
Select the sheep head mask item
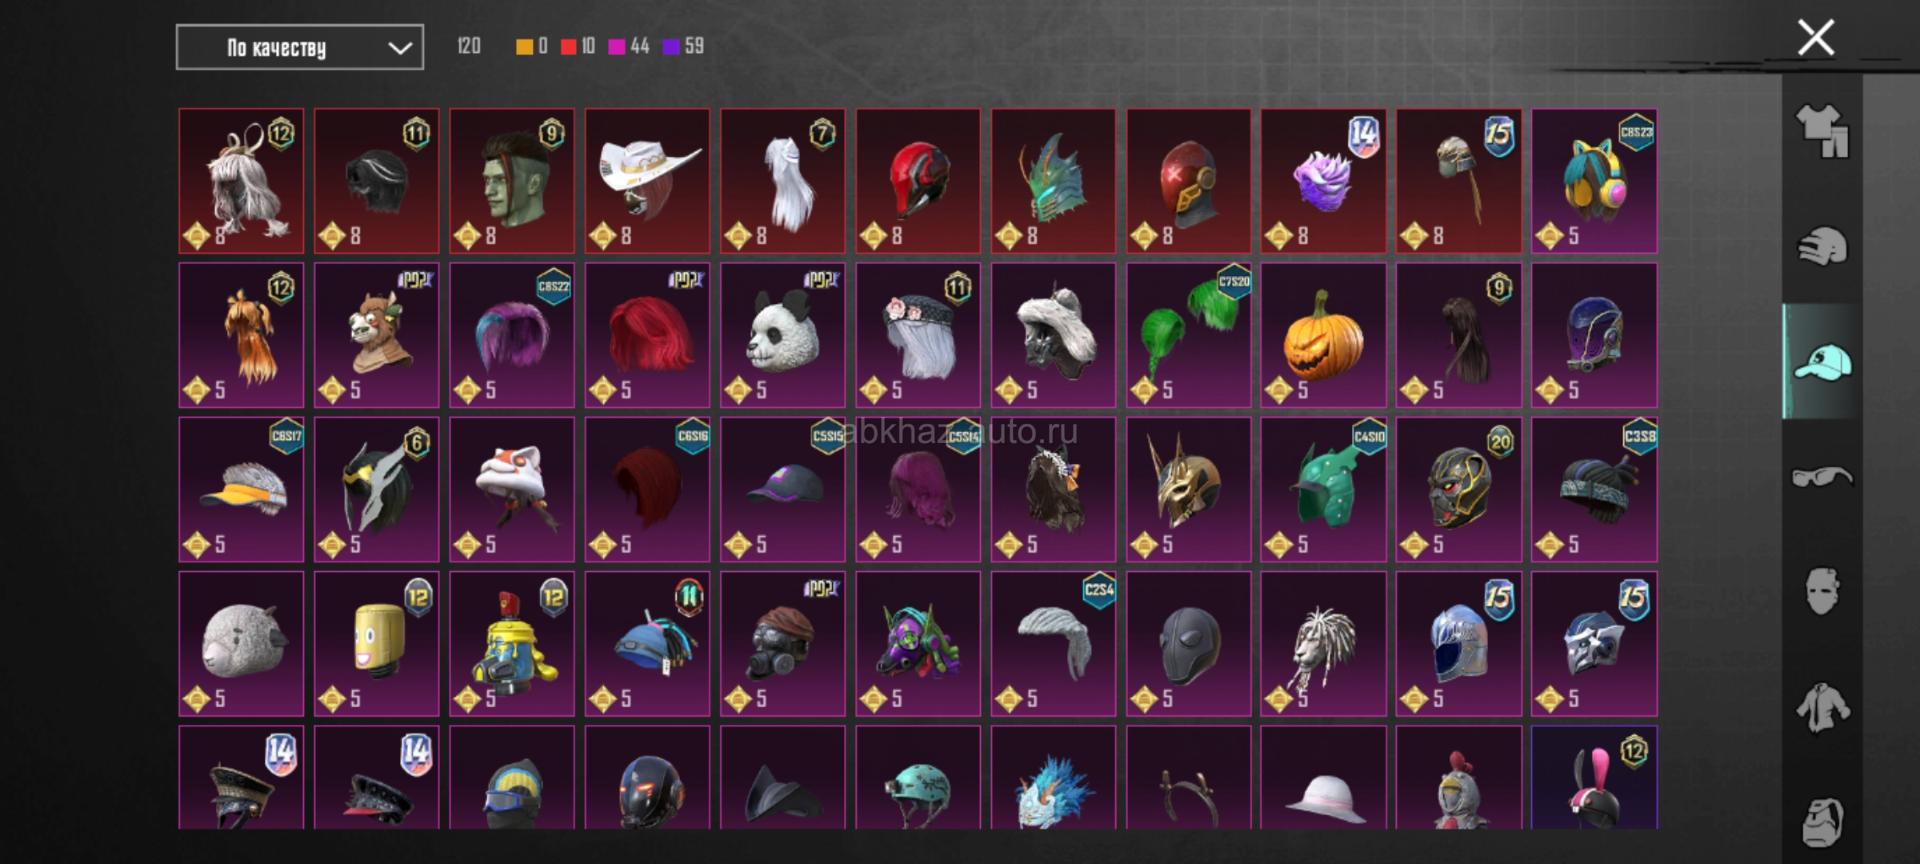241,644
